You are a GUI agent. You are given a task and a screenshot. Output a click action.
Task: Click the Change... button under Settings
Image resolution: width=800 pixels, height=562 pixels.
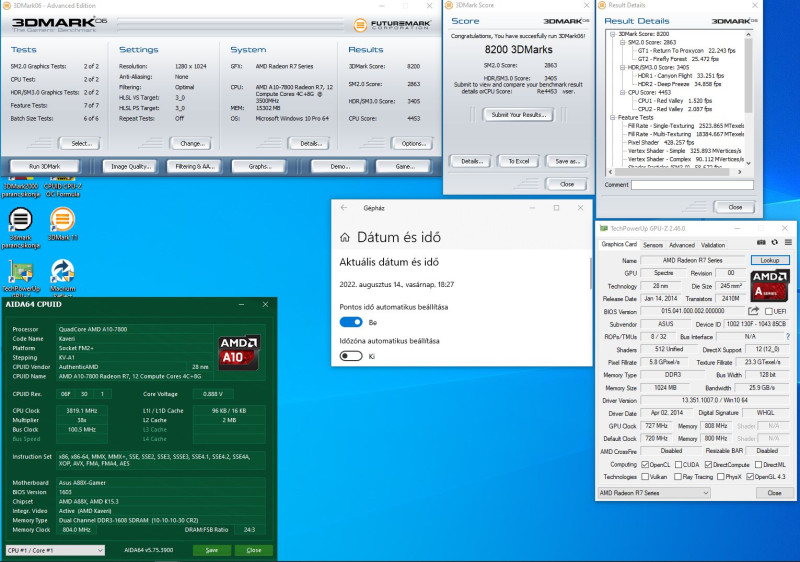pos(191,143)
